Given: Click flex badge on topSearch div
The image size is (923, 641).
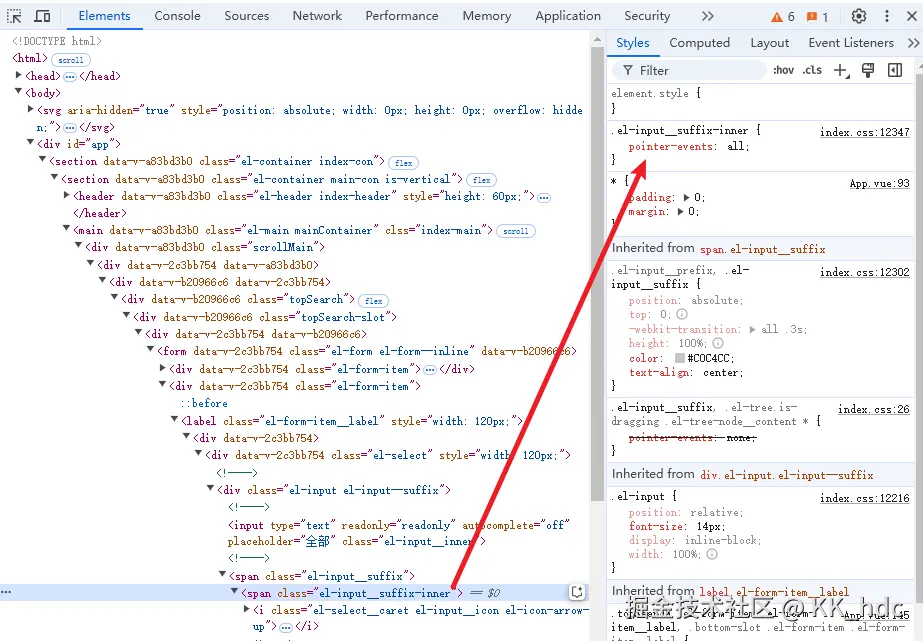Looking at the screenshot, I should pos(373,301).
